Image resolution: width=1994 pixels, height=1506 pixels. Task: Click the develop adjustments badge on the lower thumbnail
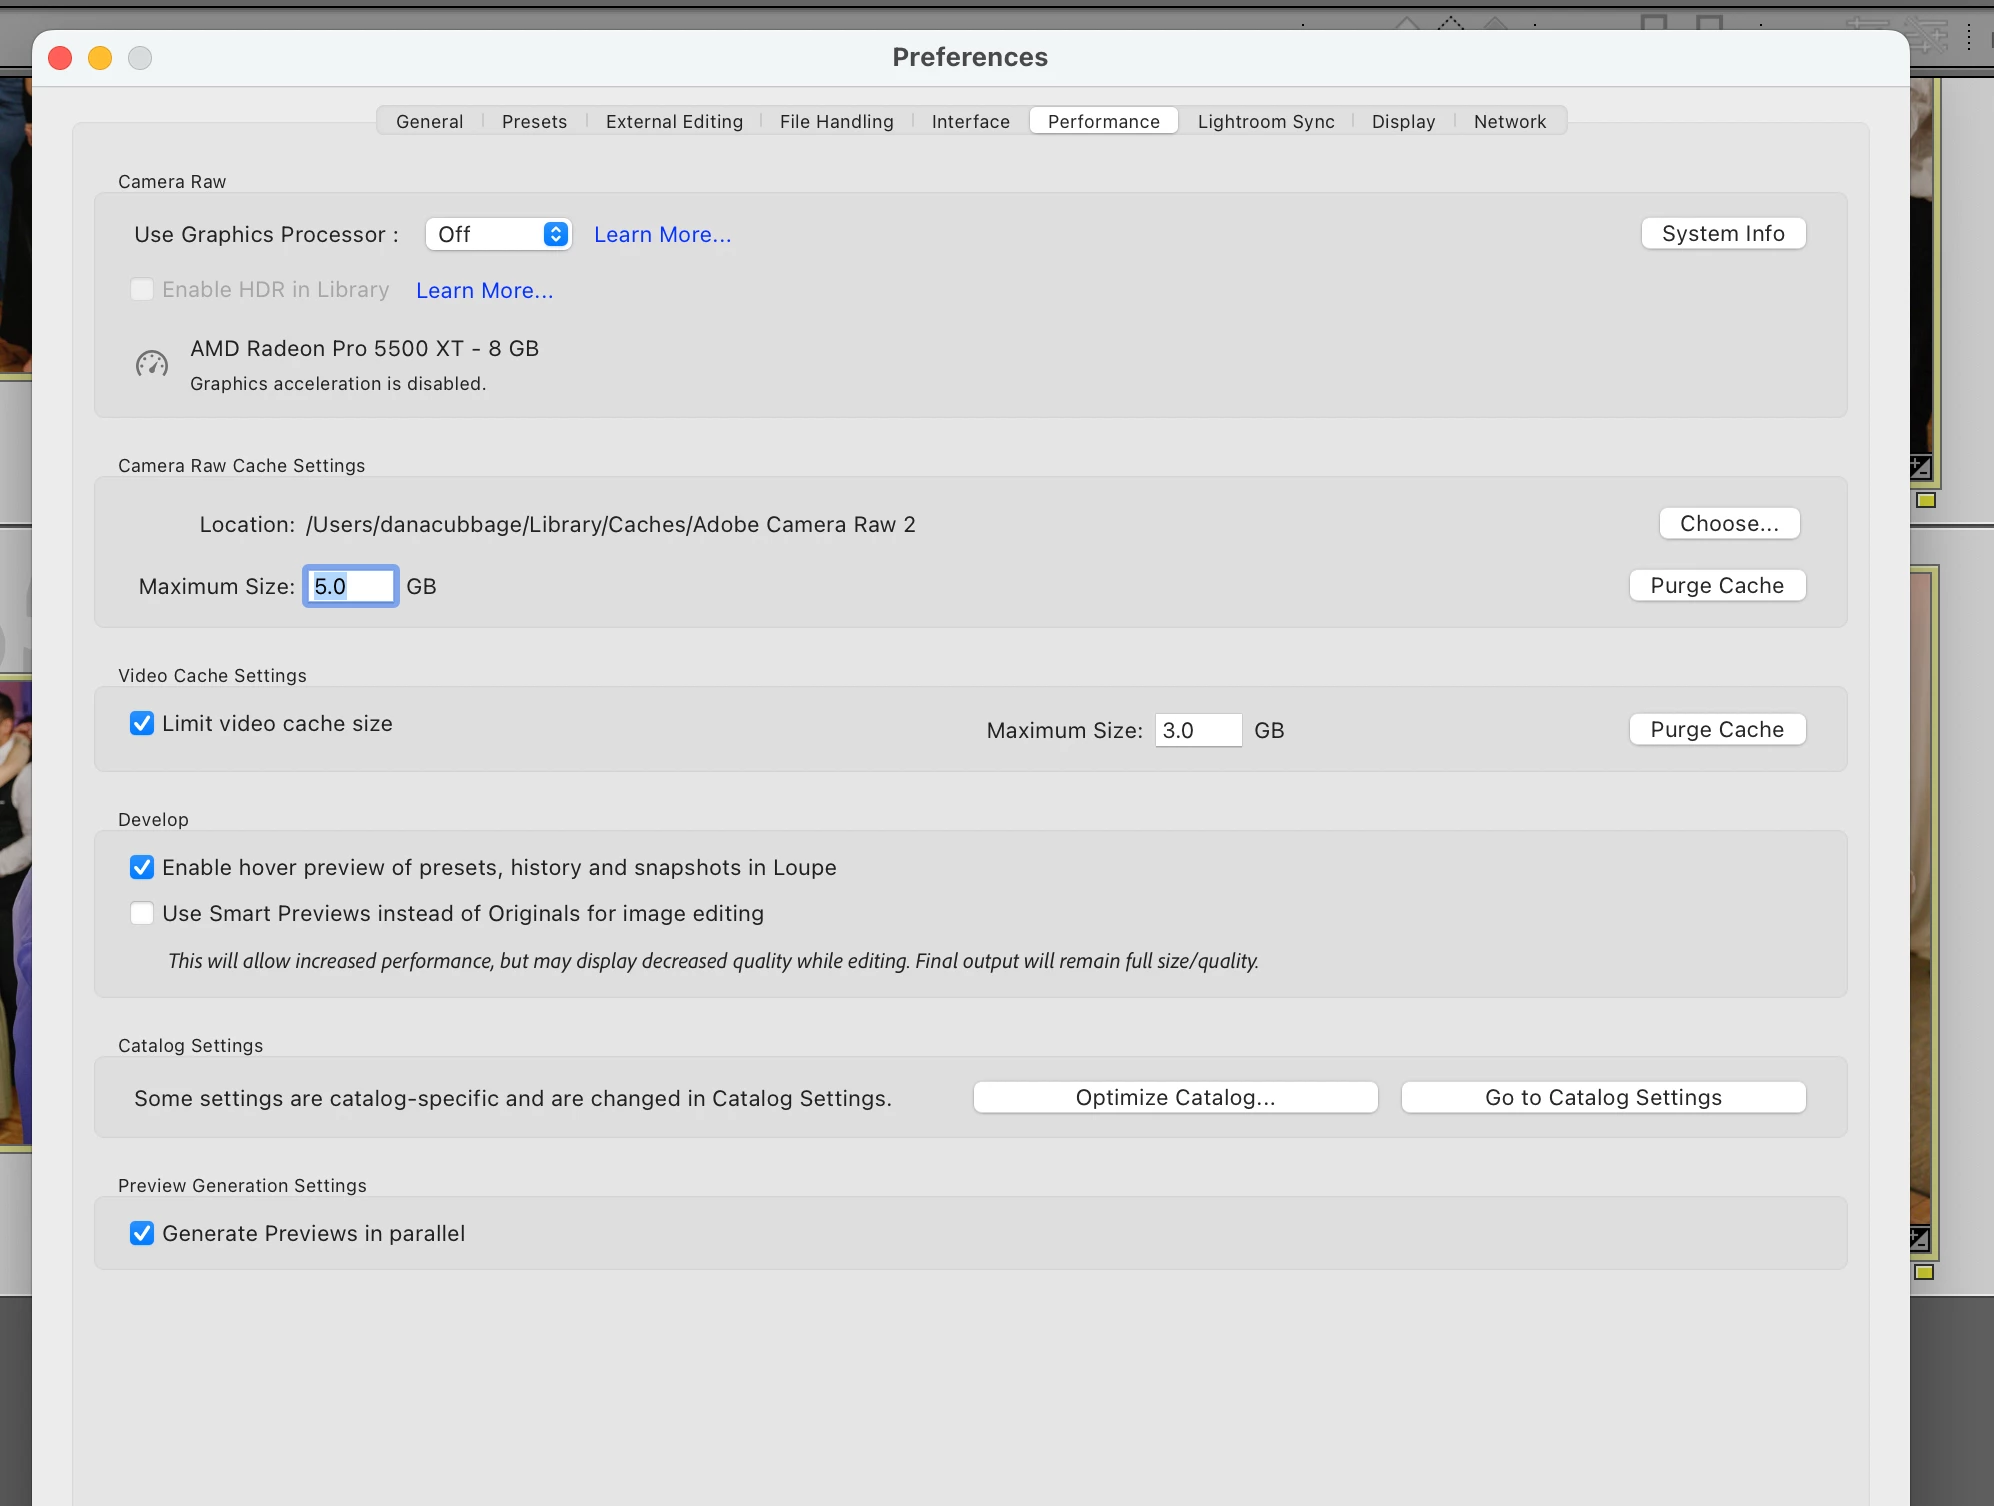1920,1240
